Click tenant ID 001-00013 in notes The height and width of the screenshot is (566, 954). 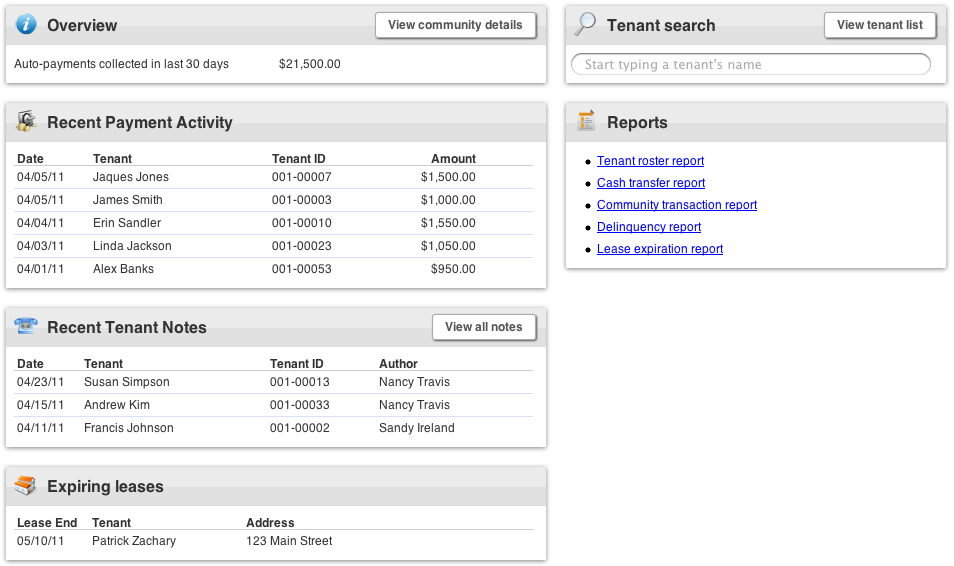tap(300, 382)
